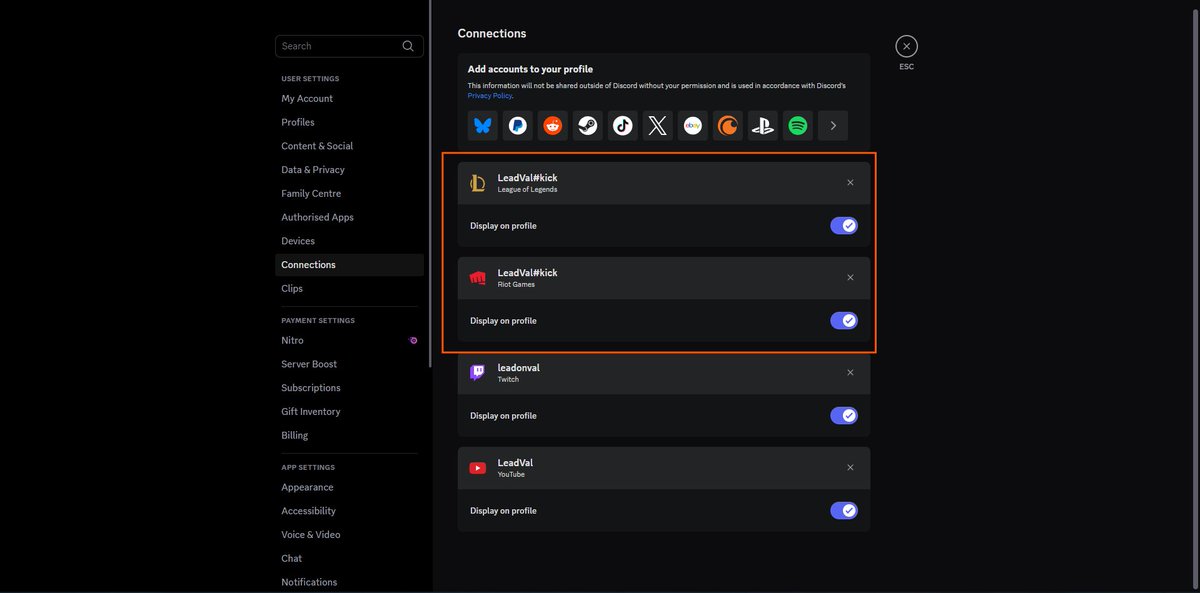The width and height of the screenshot is (1200, 593).
Task: Open Server Boost settings
Action: 349,364
